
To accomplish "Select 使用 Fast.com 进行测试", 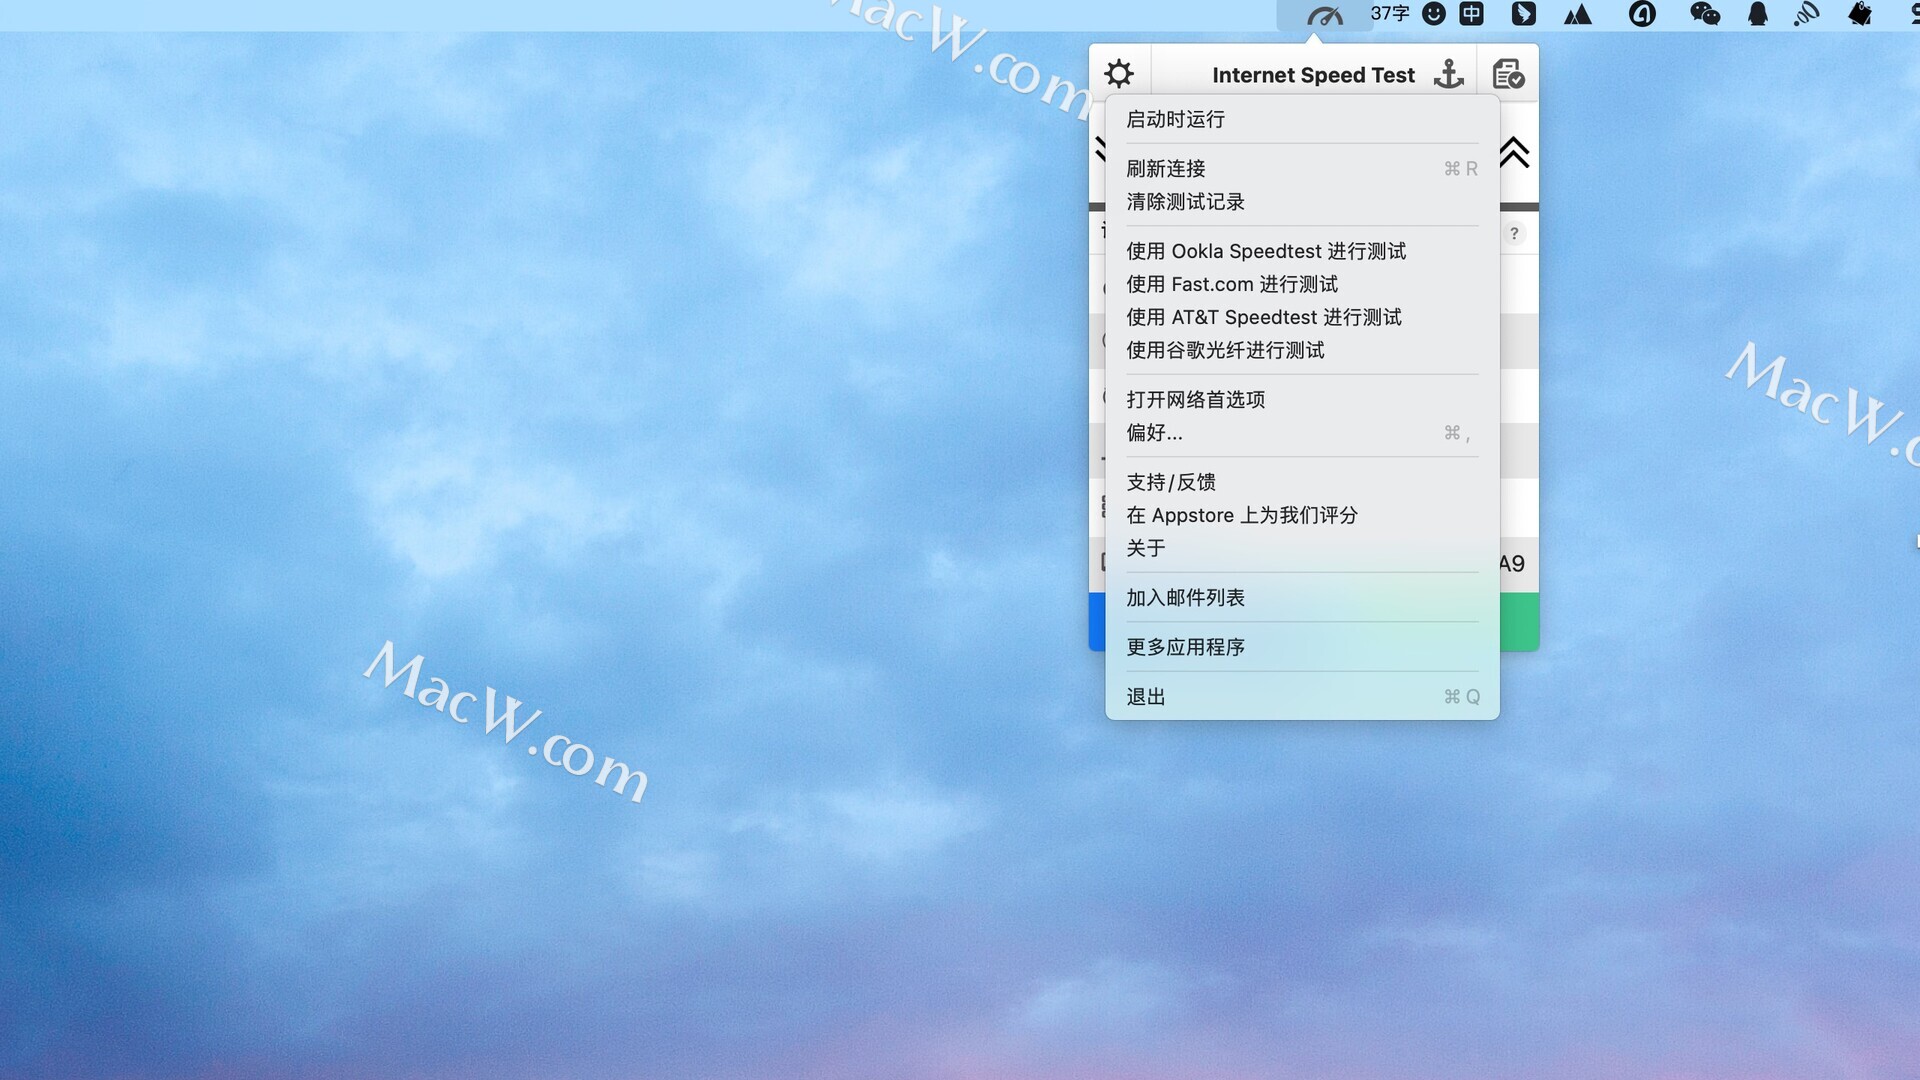I will (1302, 284).
